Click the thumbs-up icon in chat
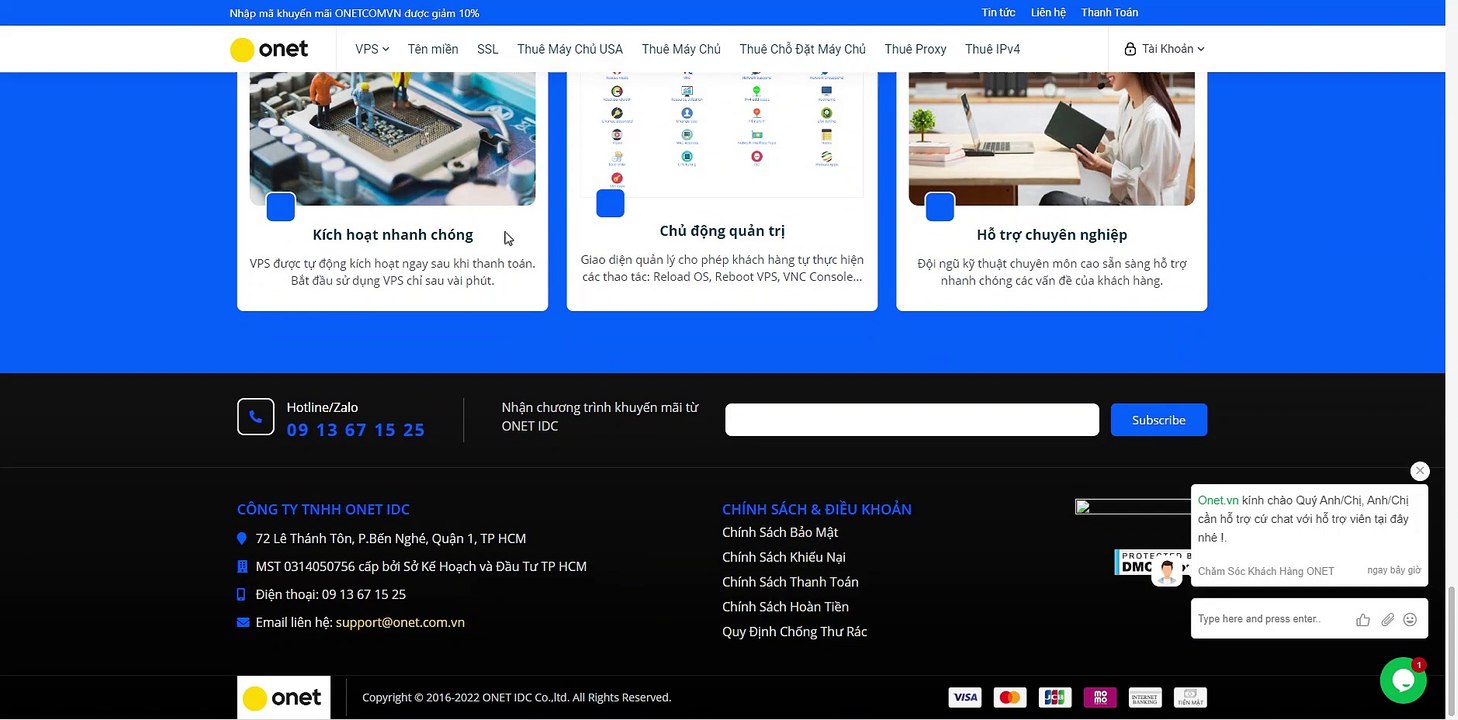This screenshot has width=1458, height=720. (1363, 620)
